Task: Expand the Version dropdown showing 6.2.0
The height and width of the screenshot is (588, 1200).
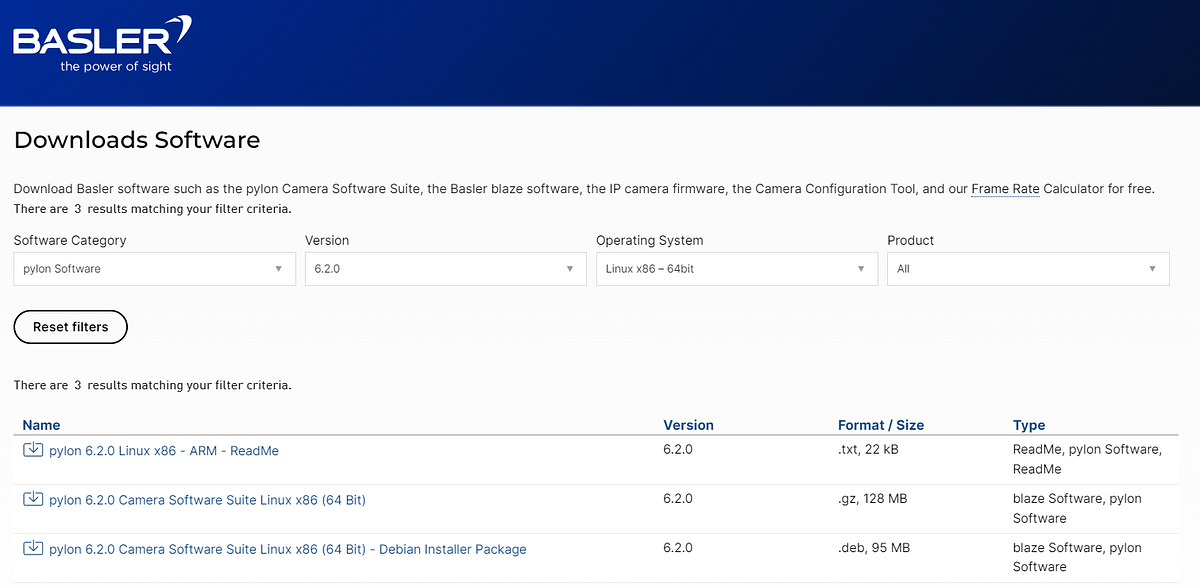Action: 446,269
